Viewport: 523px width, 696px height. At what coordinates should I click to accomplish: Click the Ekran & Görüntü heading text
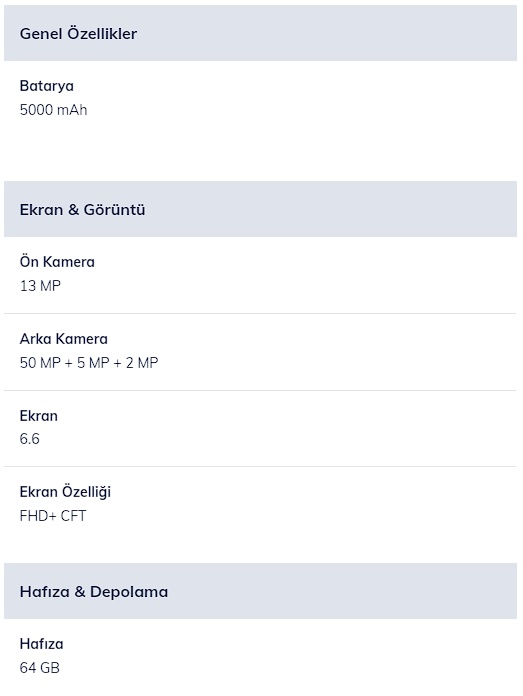point(82,210)
